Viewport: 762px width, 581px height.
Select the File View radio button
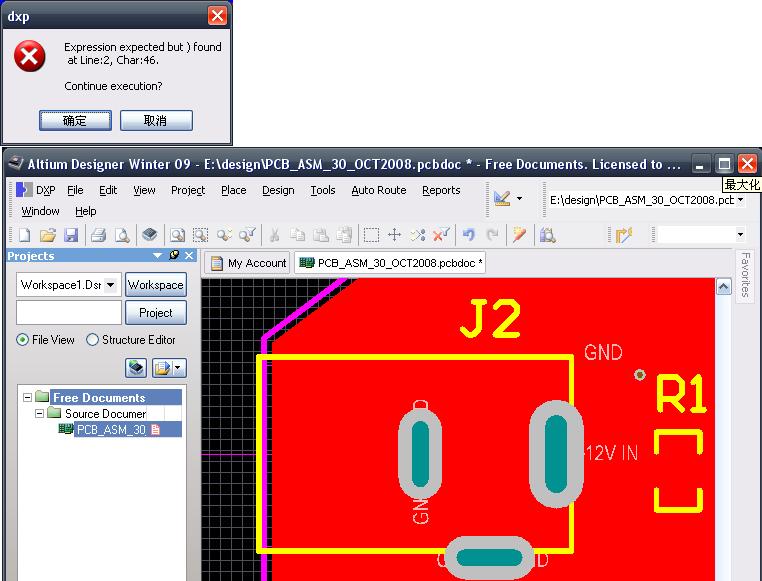[23, 340]
